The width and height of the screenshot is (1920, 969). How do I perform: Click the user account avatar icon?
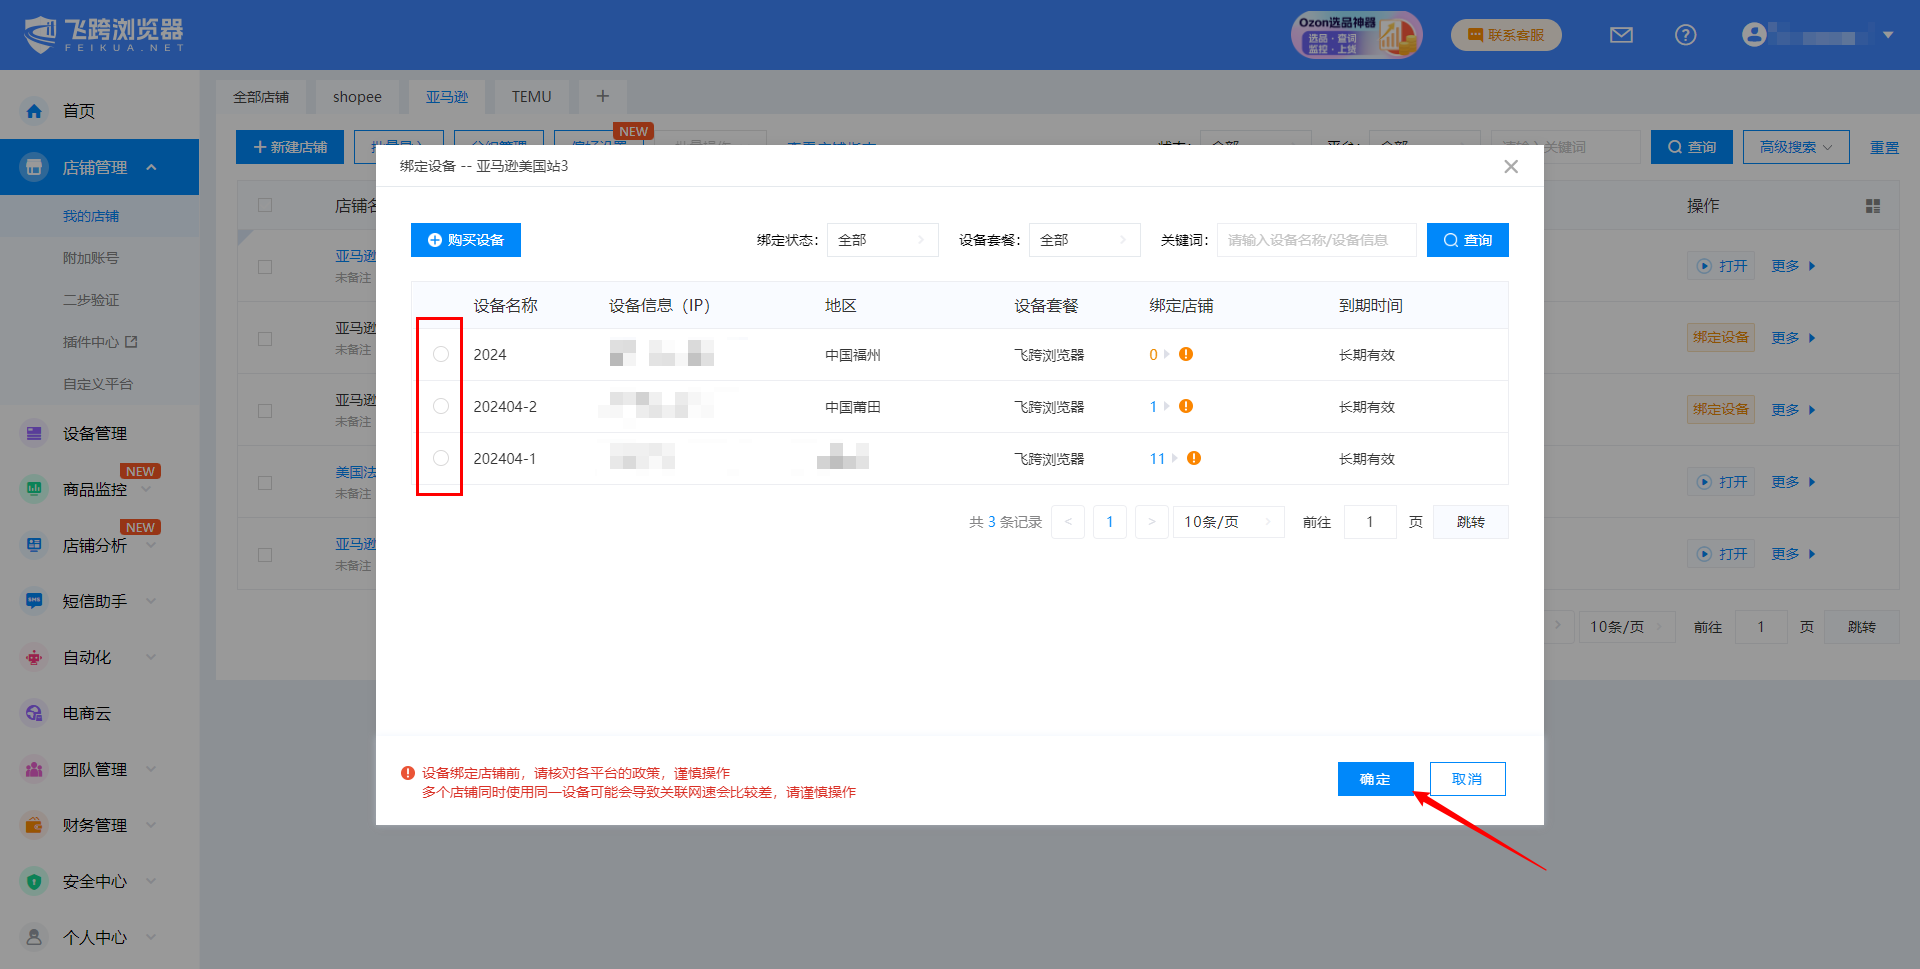coord(1753,35)
